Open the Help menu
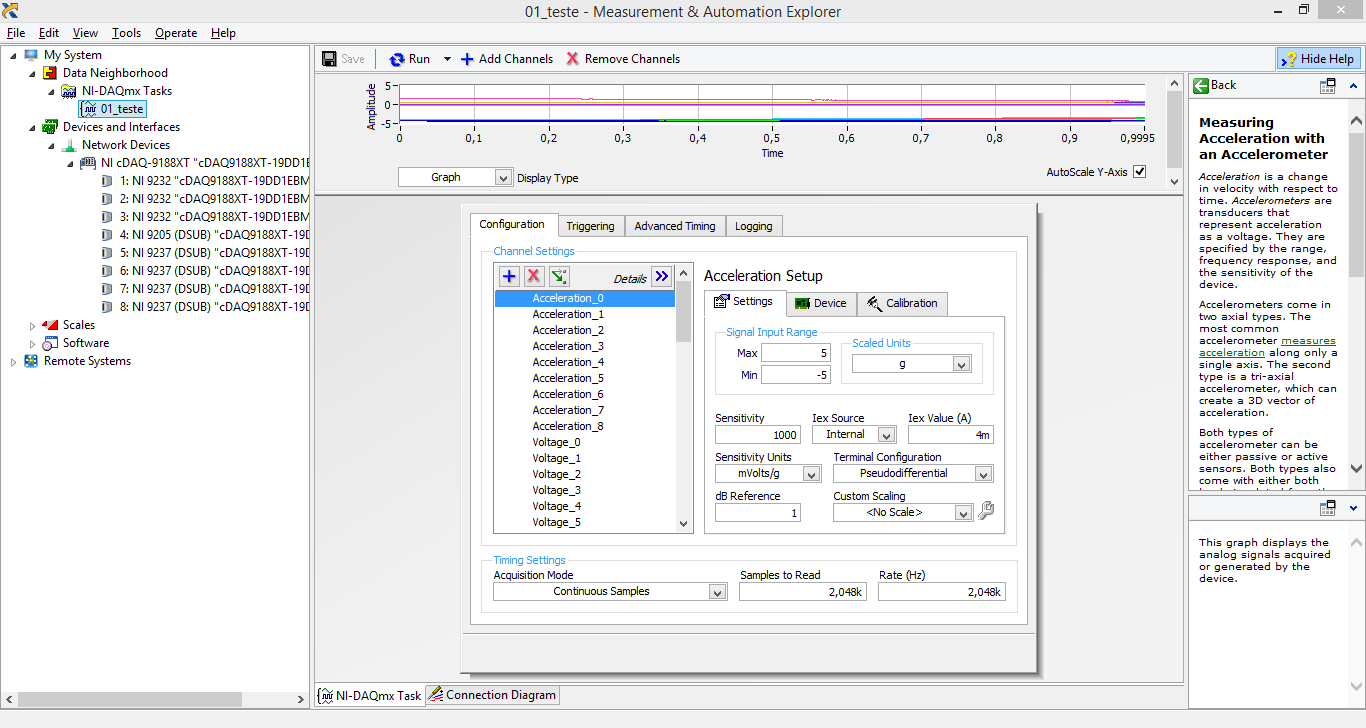Viewport: 1366px width, 728px height. tap(223, 33)
